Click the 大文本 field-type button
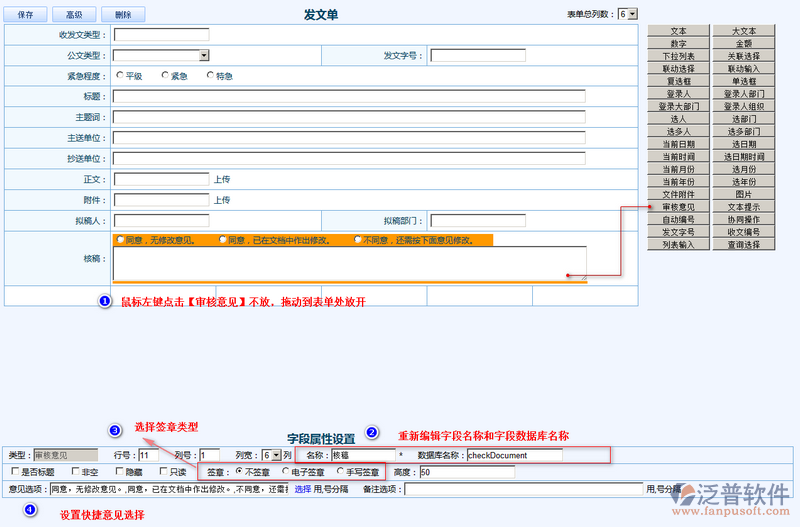This screenshot has width=800, height=527. [x=744, y=31]
